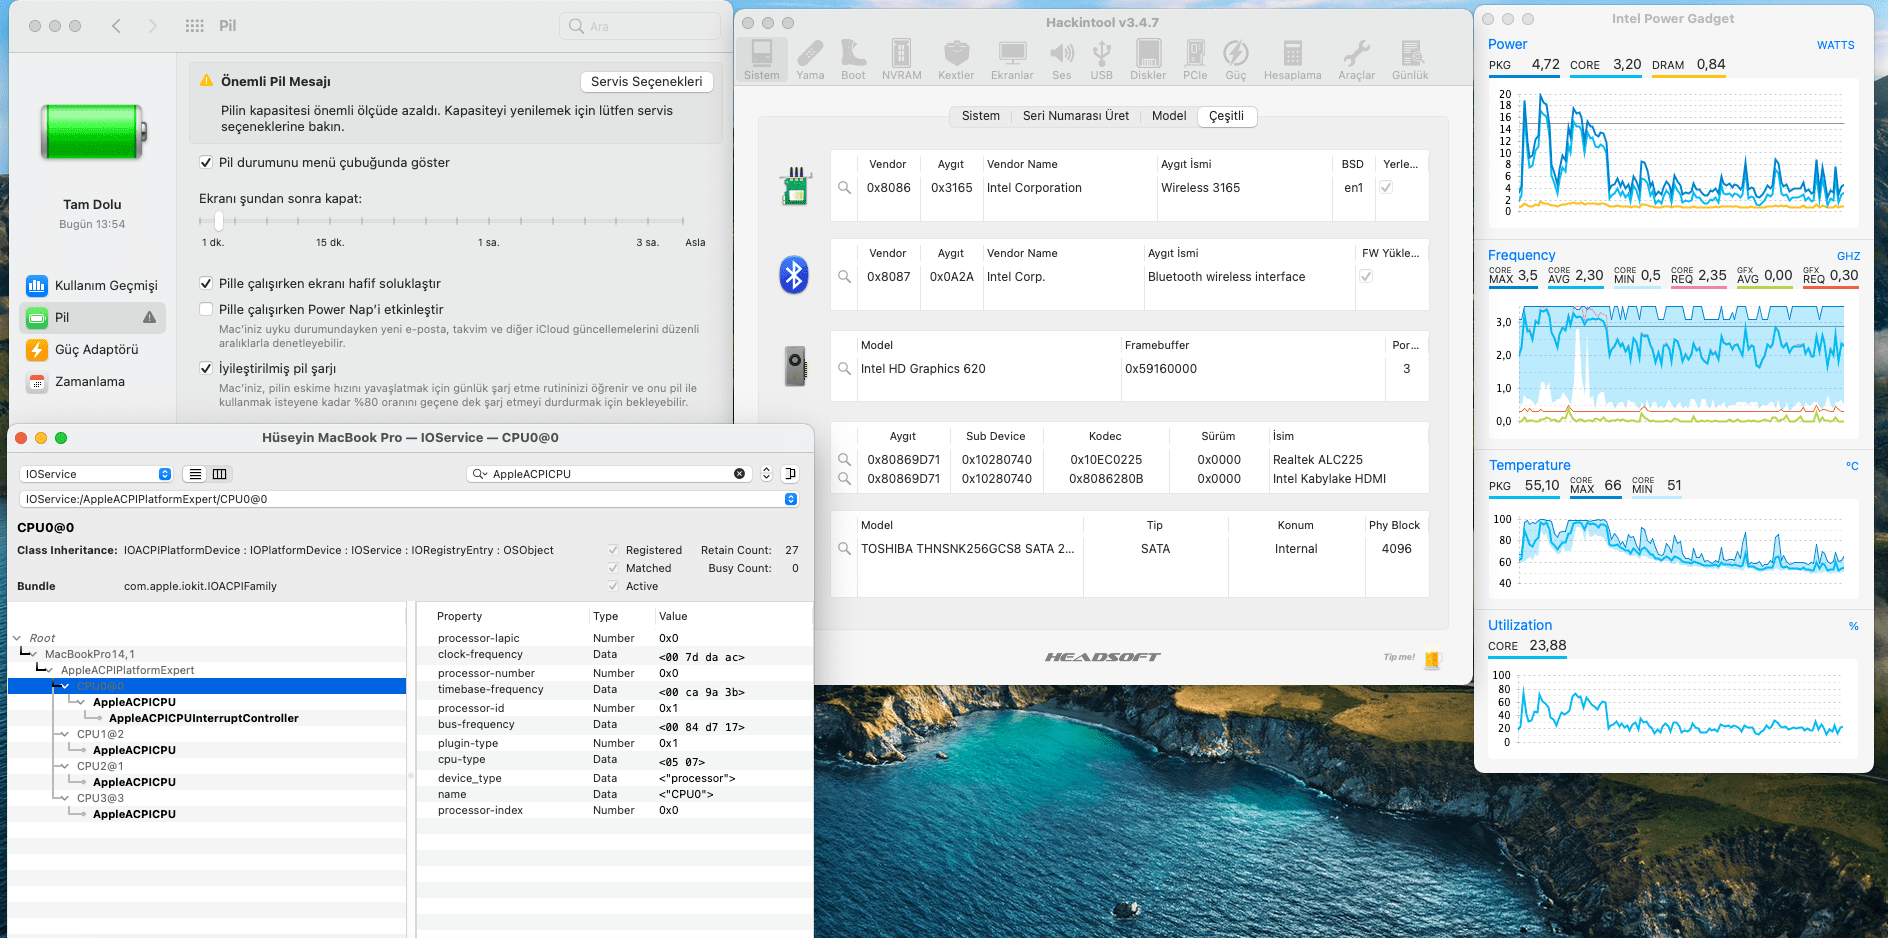Uncheck 'Pil durumunu menü çubuğunda göster'
Viewport: 1888px width, 938px height.
[x=206, y=163]
